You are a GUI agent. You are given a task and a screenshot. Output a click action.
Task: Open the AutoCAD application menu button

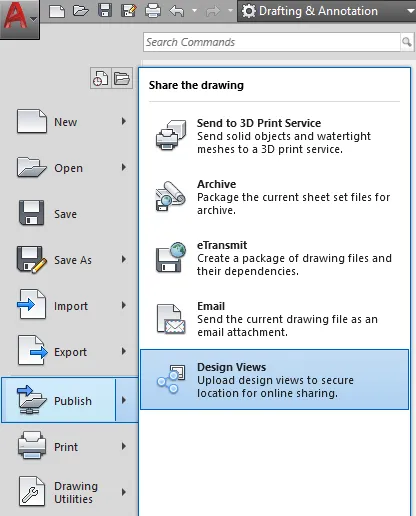pyautogui.click(x=20, y=19)
